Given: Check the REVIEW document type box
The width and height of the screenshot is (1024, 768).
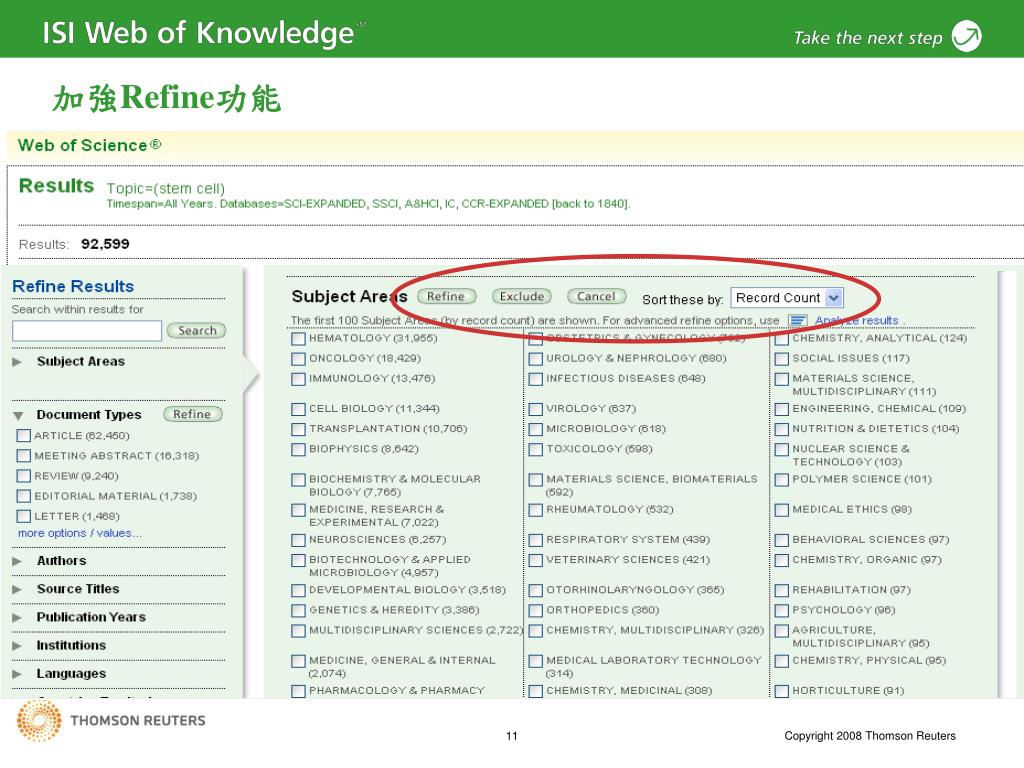Looking at the screenshot, I should click(24, 476).
